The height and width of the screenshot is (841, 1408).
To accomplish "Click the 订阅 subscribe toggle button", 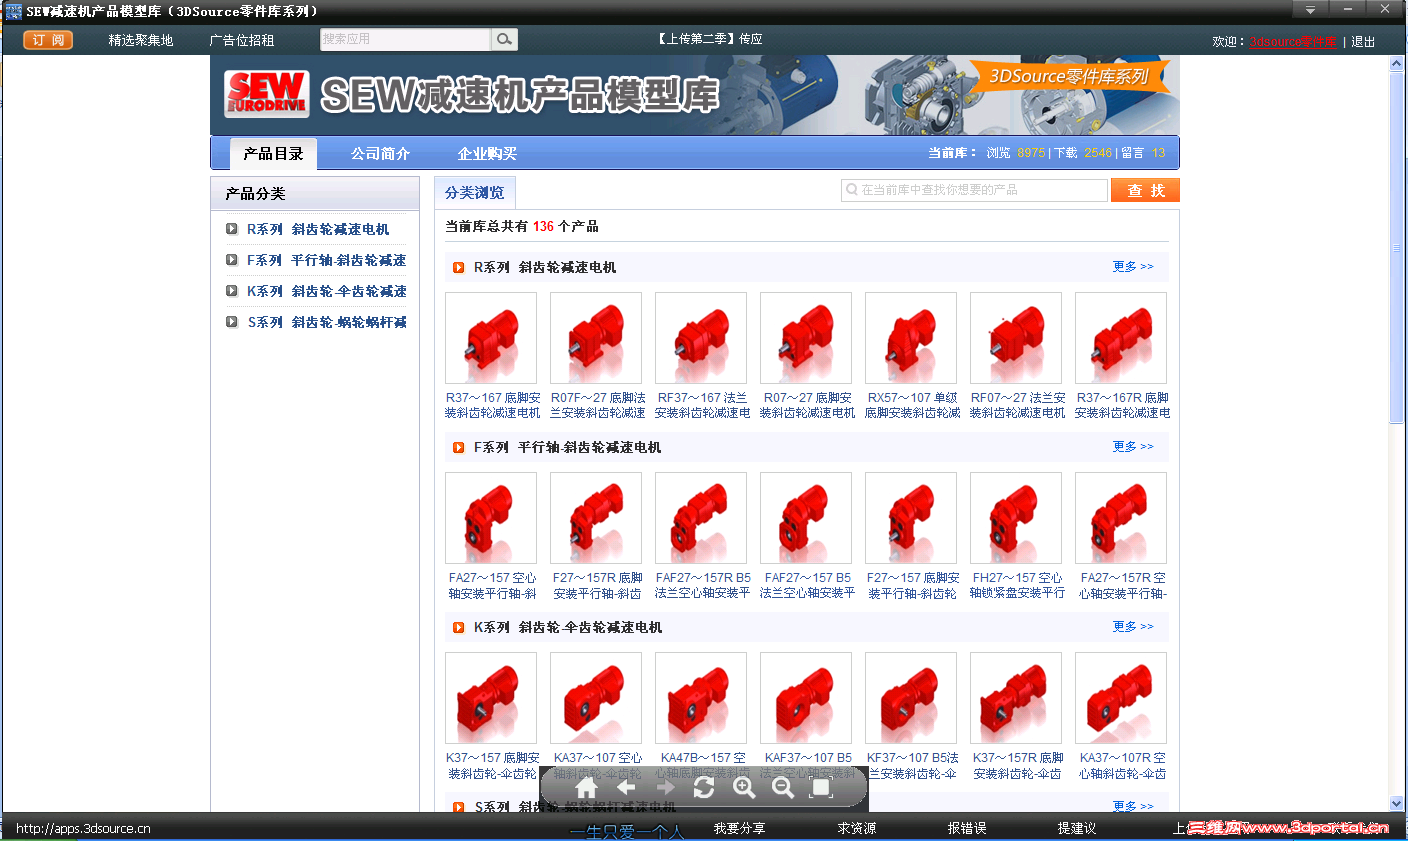I will click(x=47, y=39).
